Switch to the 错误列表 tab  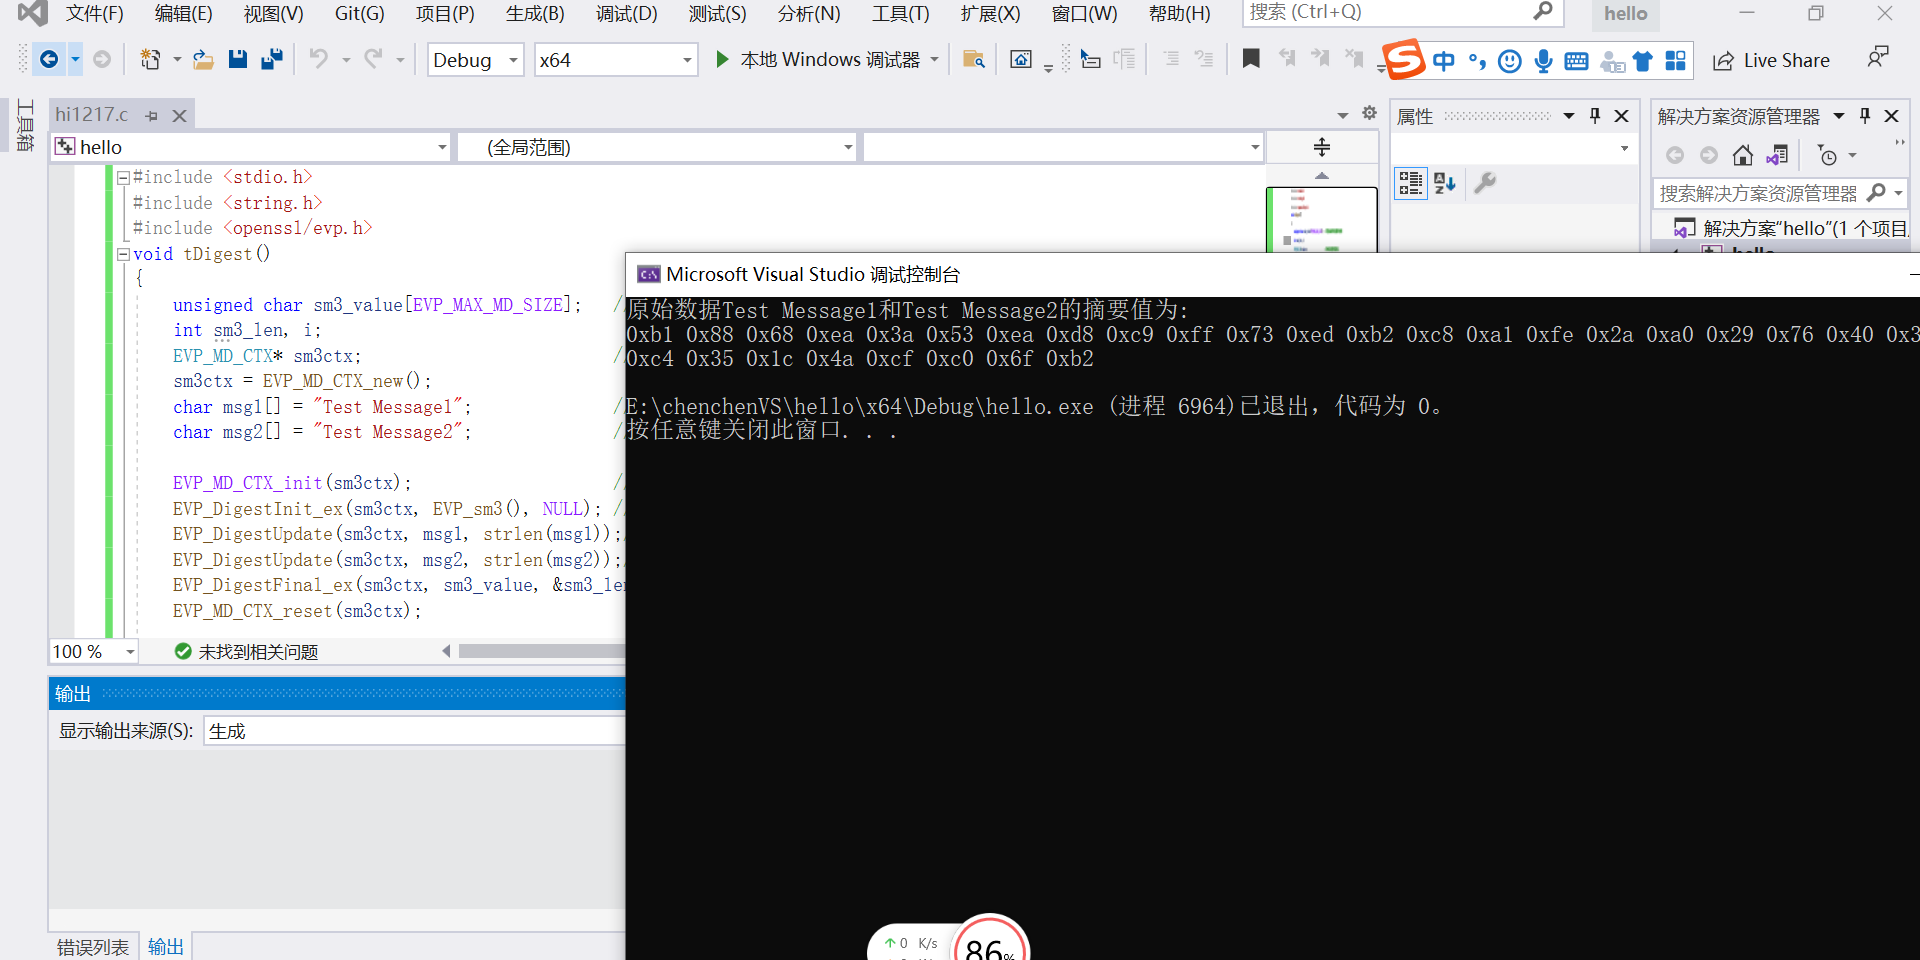tap(92, 947)
